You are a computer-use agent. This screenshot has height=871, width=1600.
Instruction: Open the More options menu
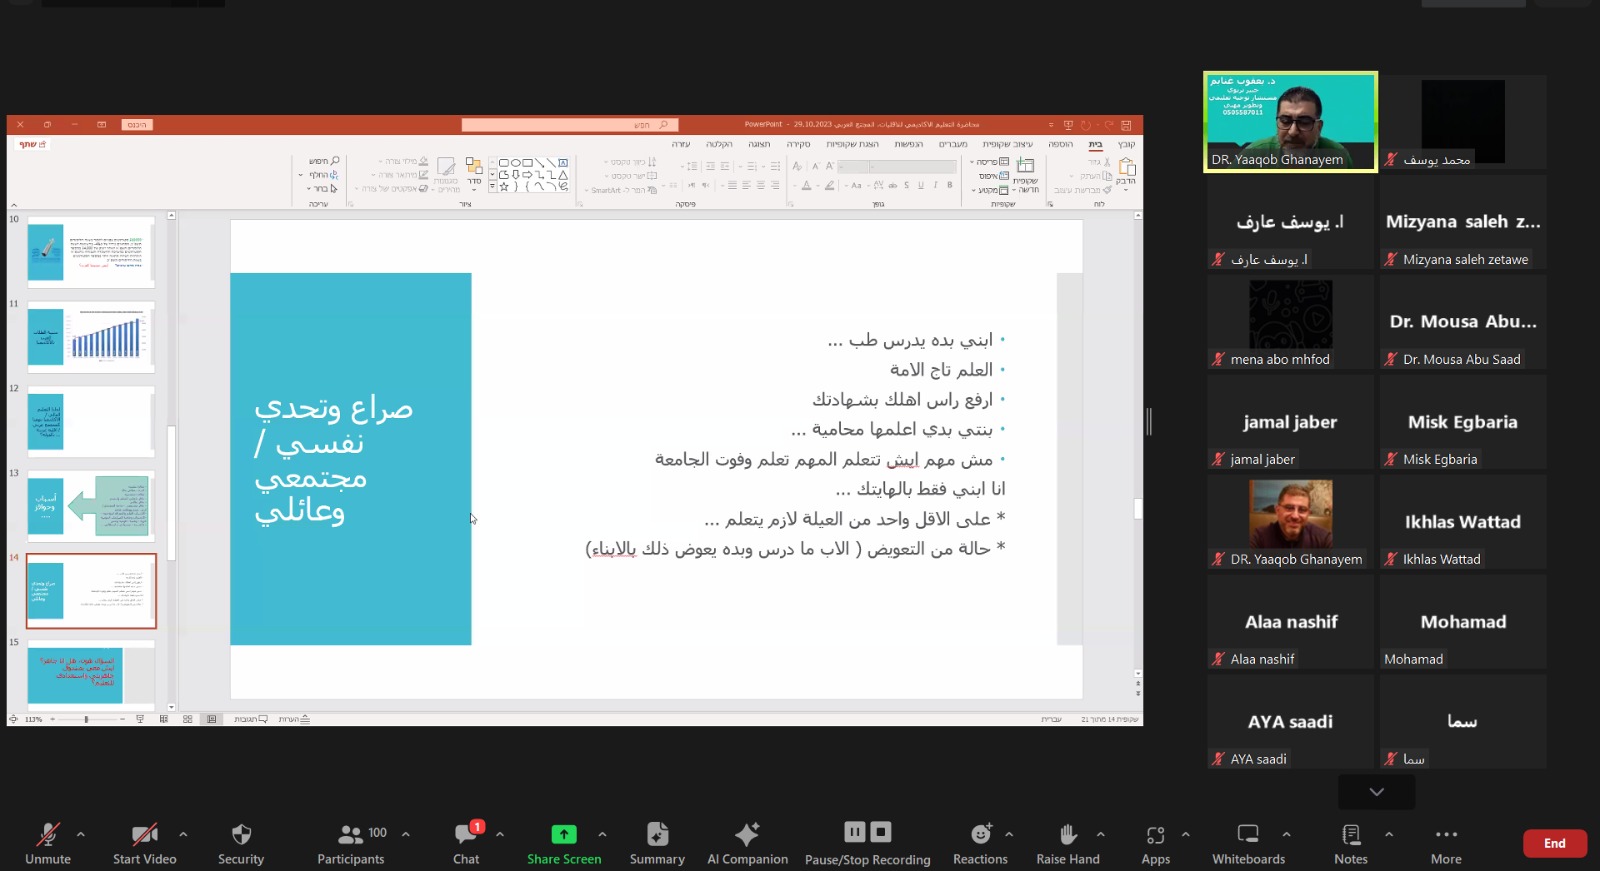tap(1446, 835)
